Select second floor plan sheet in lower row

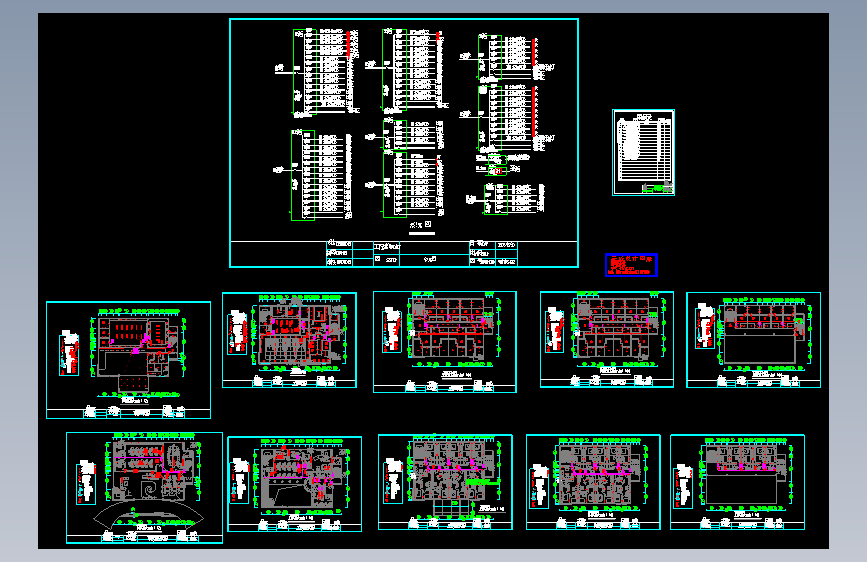tap(295, 484)
